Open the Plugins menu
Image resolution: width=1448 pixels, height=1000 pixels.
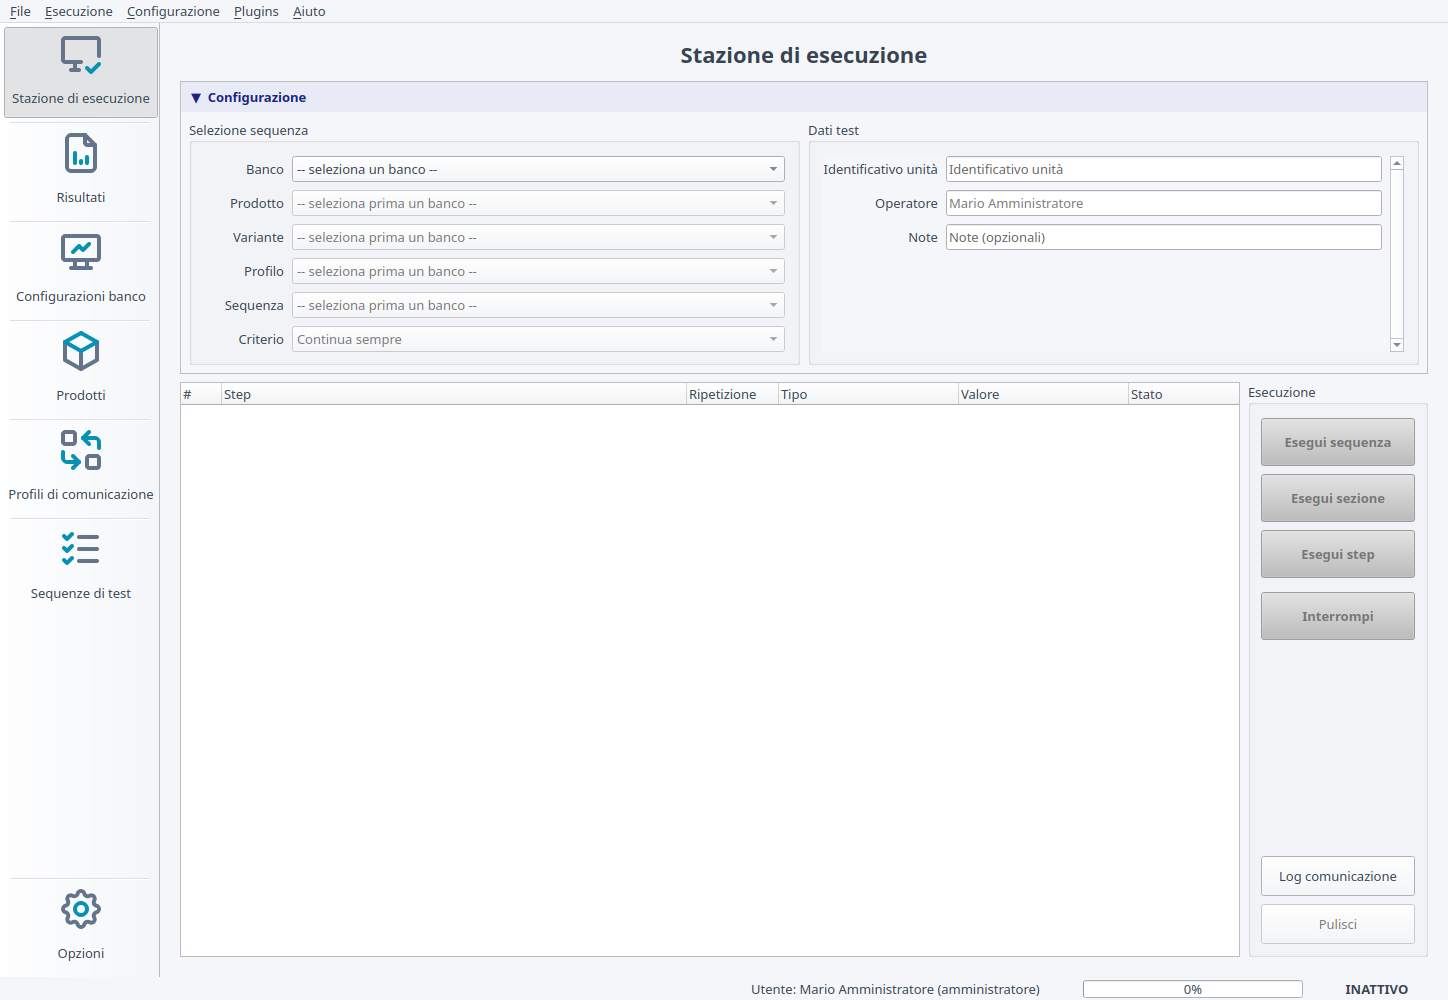[x=256, y=11]
